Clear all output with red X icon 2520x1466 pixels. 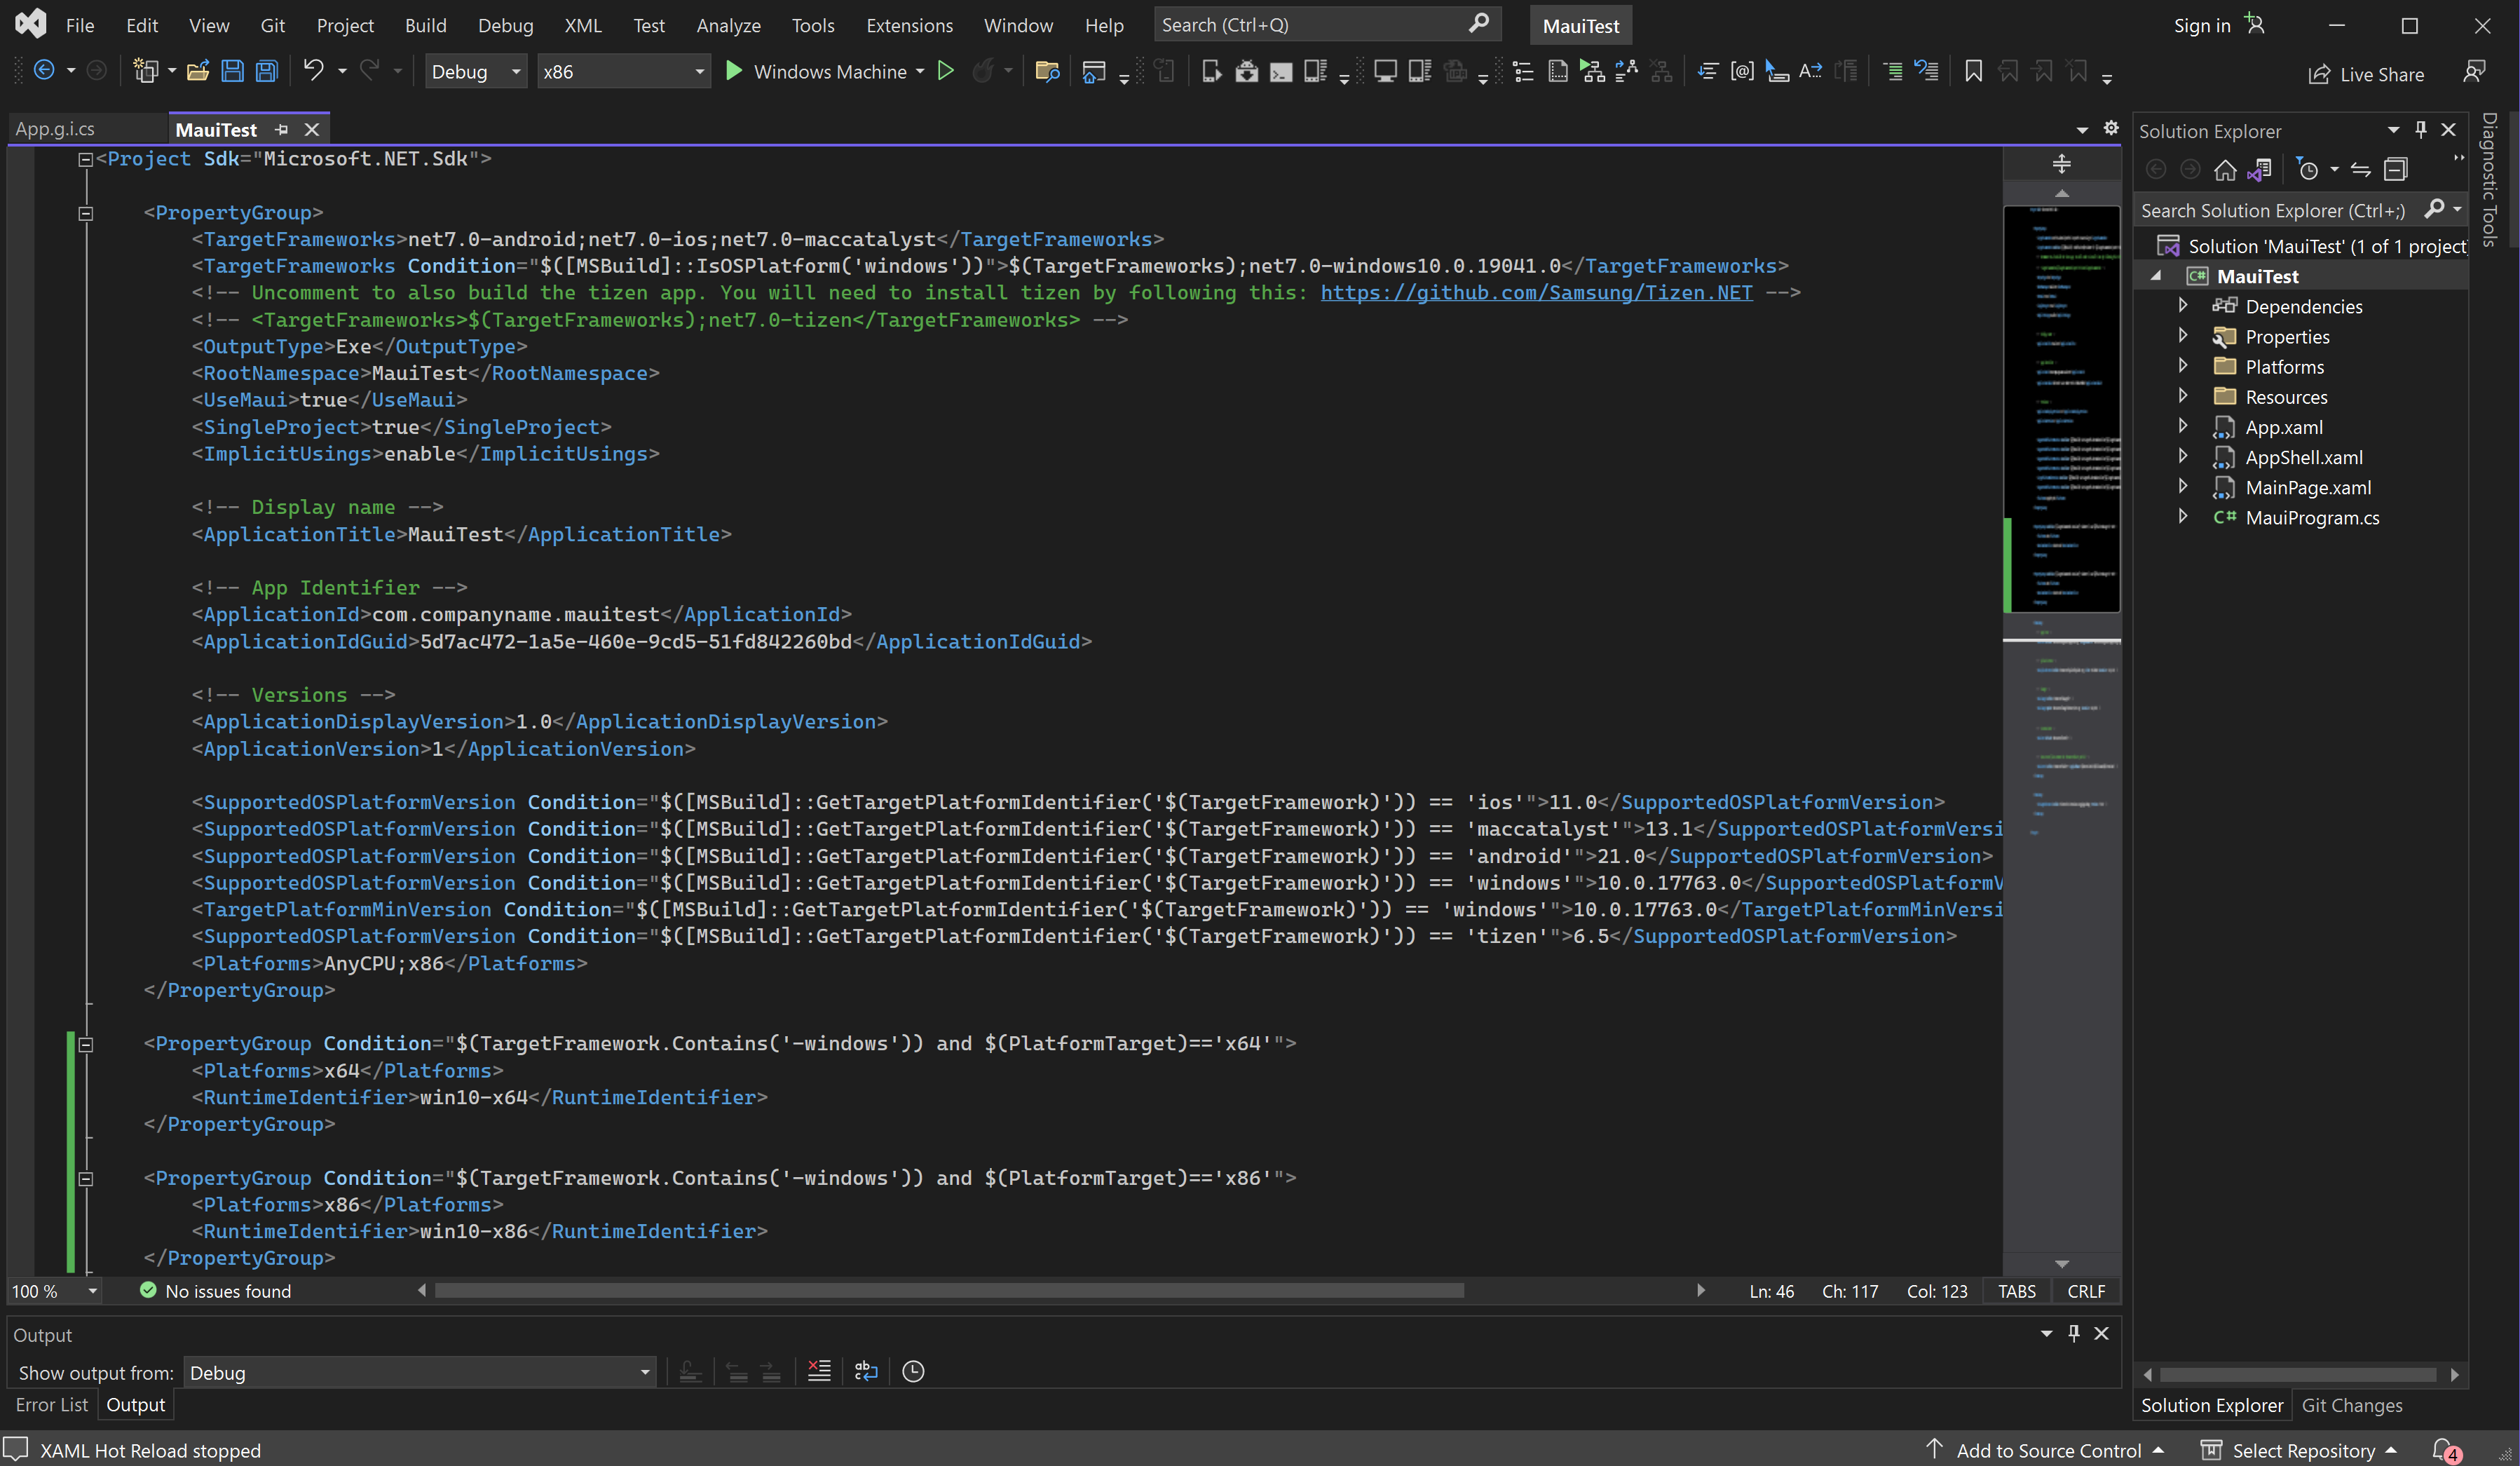(819, 1371)
